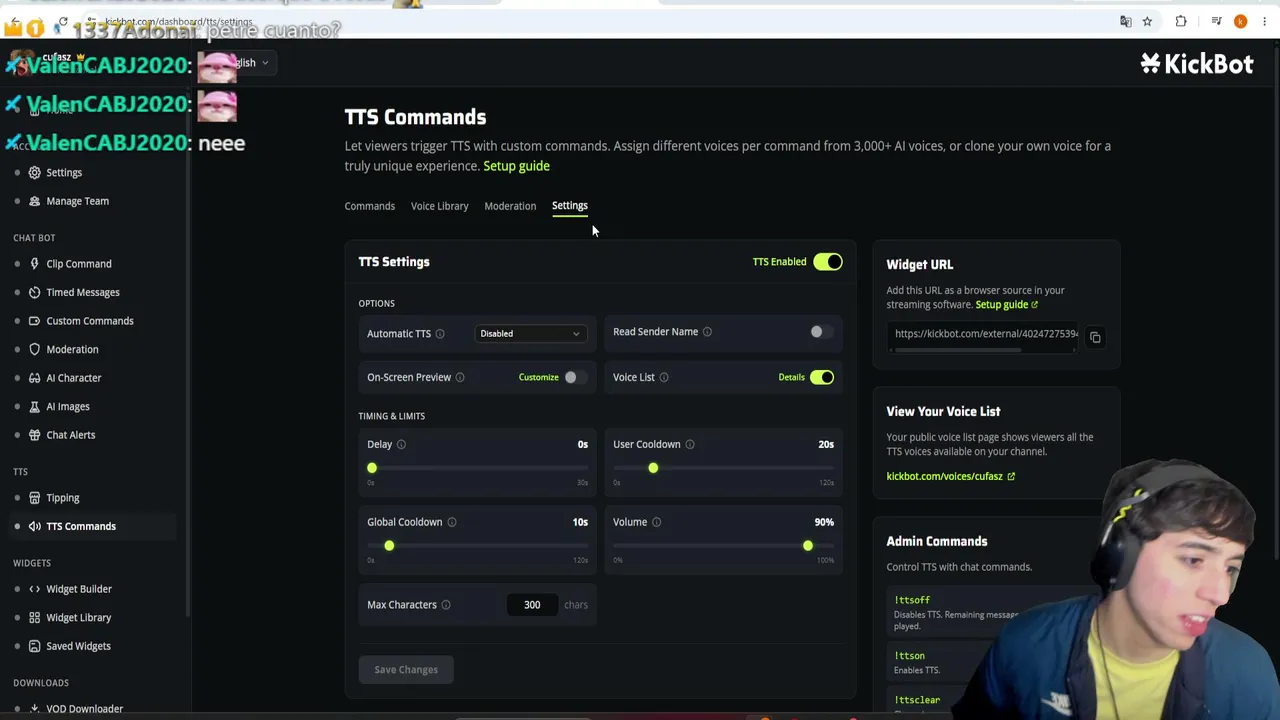Click the TTS Commands speaker icon
The height and width of the screenshot is (720, 1280).
click(35, 526)
